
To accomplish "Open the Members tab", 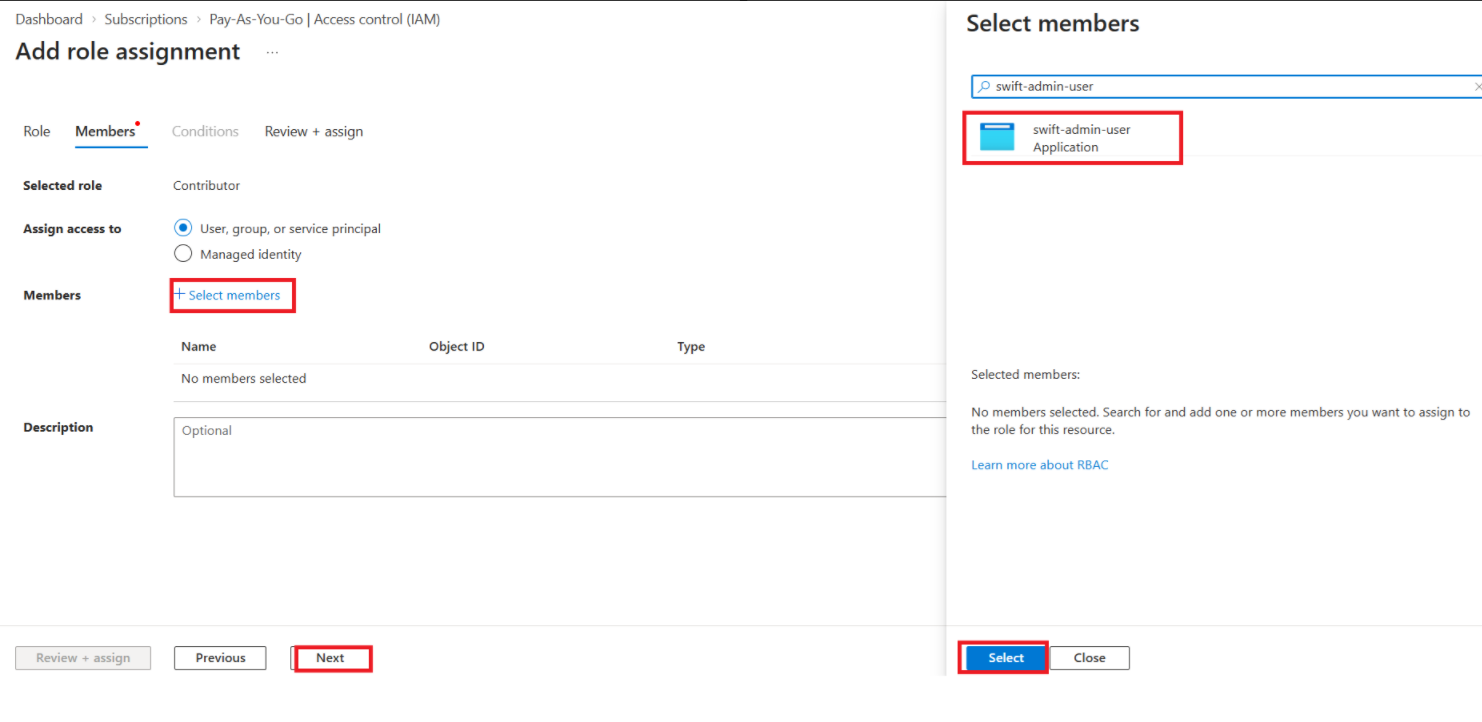I will pos(108,131).
